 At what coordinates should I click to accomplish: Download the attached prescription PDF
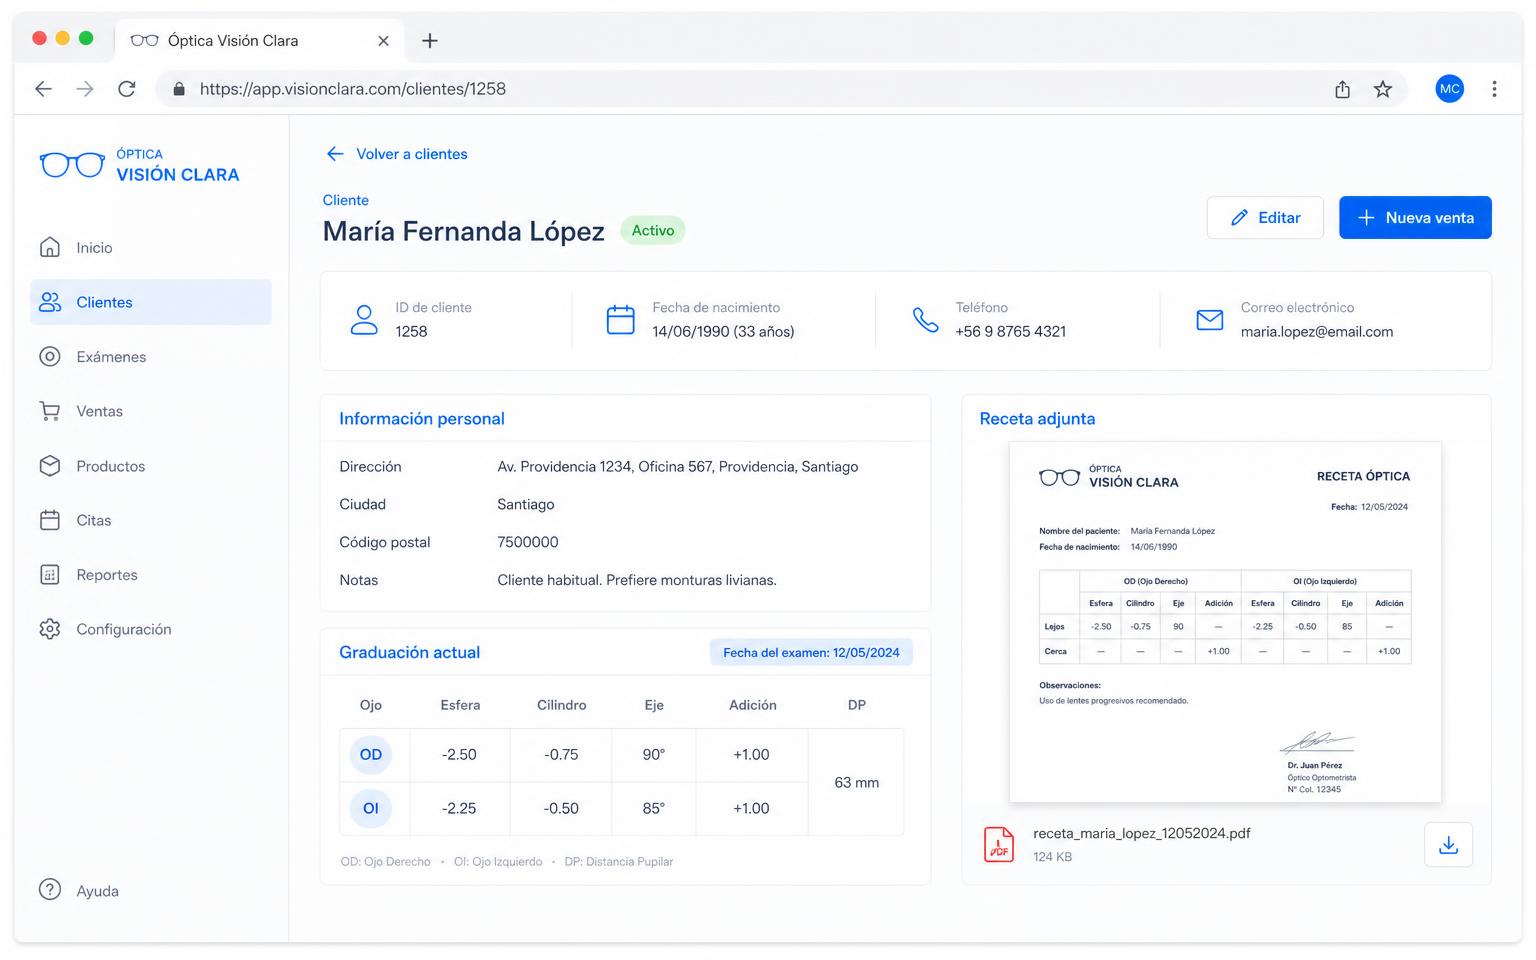(1448, 845)
